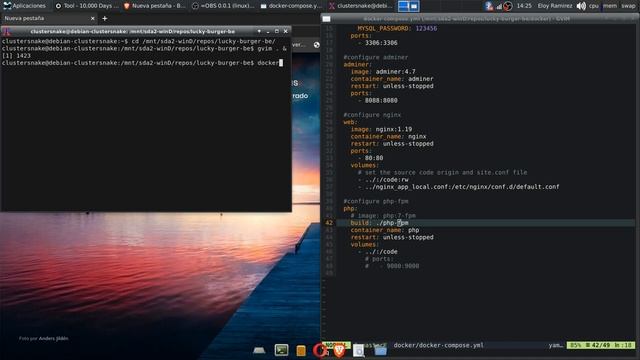Image resolution: width=640 pixels, height=360 pixels.
Task: Click the network signal tray icon
Action: tap(499, 6)
